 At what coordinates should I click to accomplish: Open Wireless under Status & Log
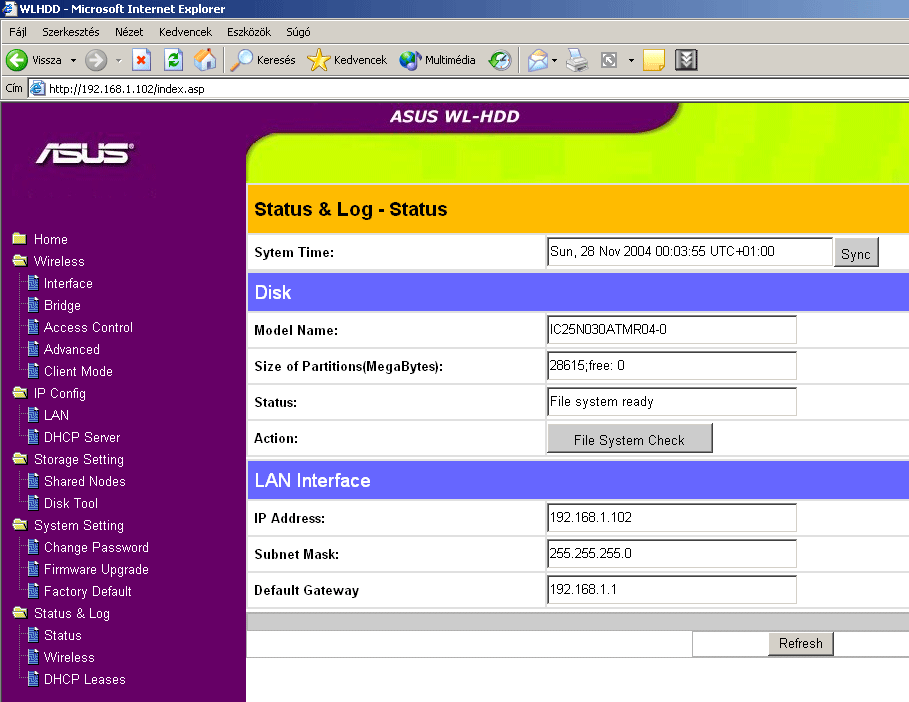[x=61, y=657]
